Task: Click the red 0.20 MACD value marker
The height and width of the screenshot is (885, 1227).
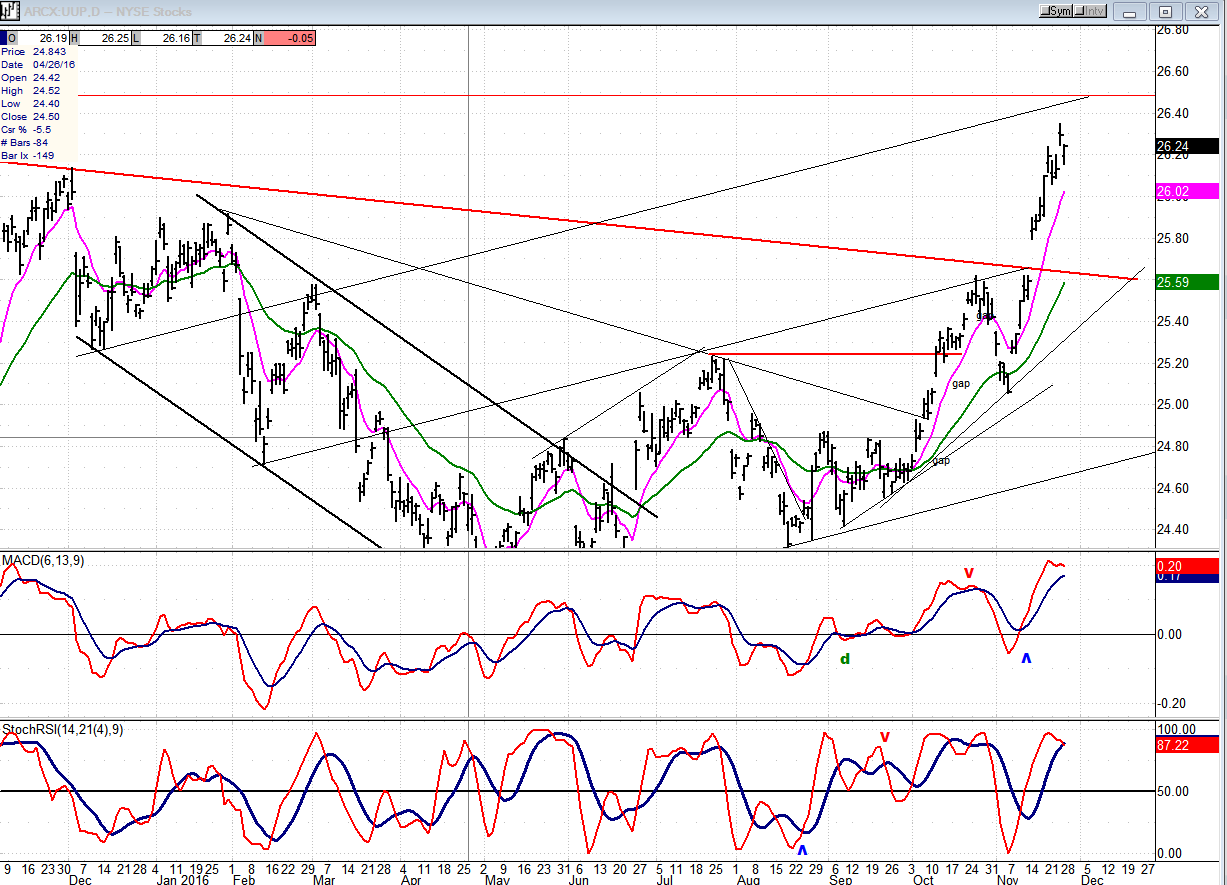Action: point(1187,565)
